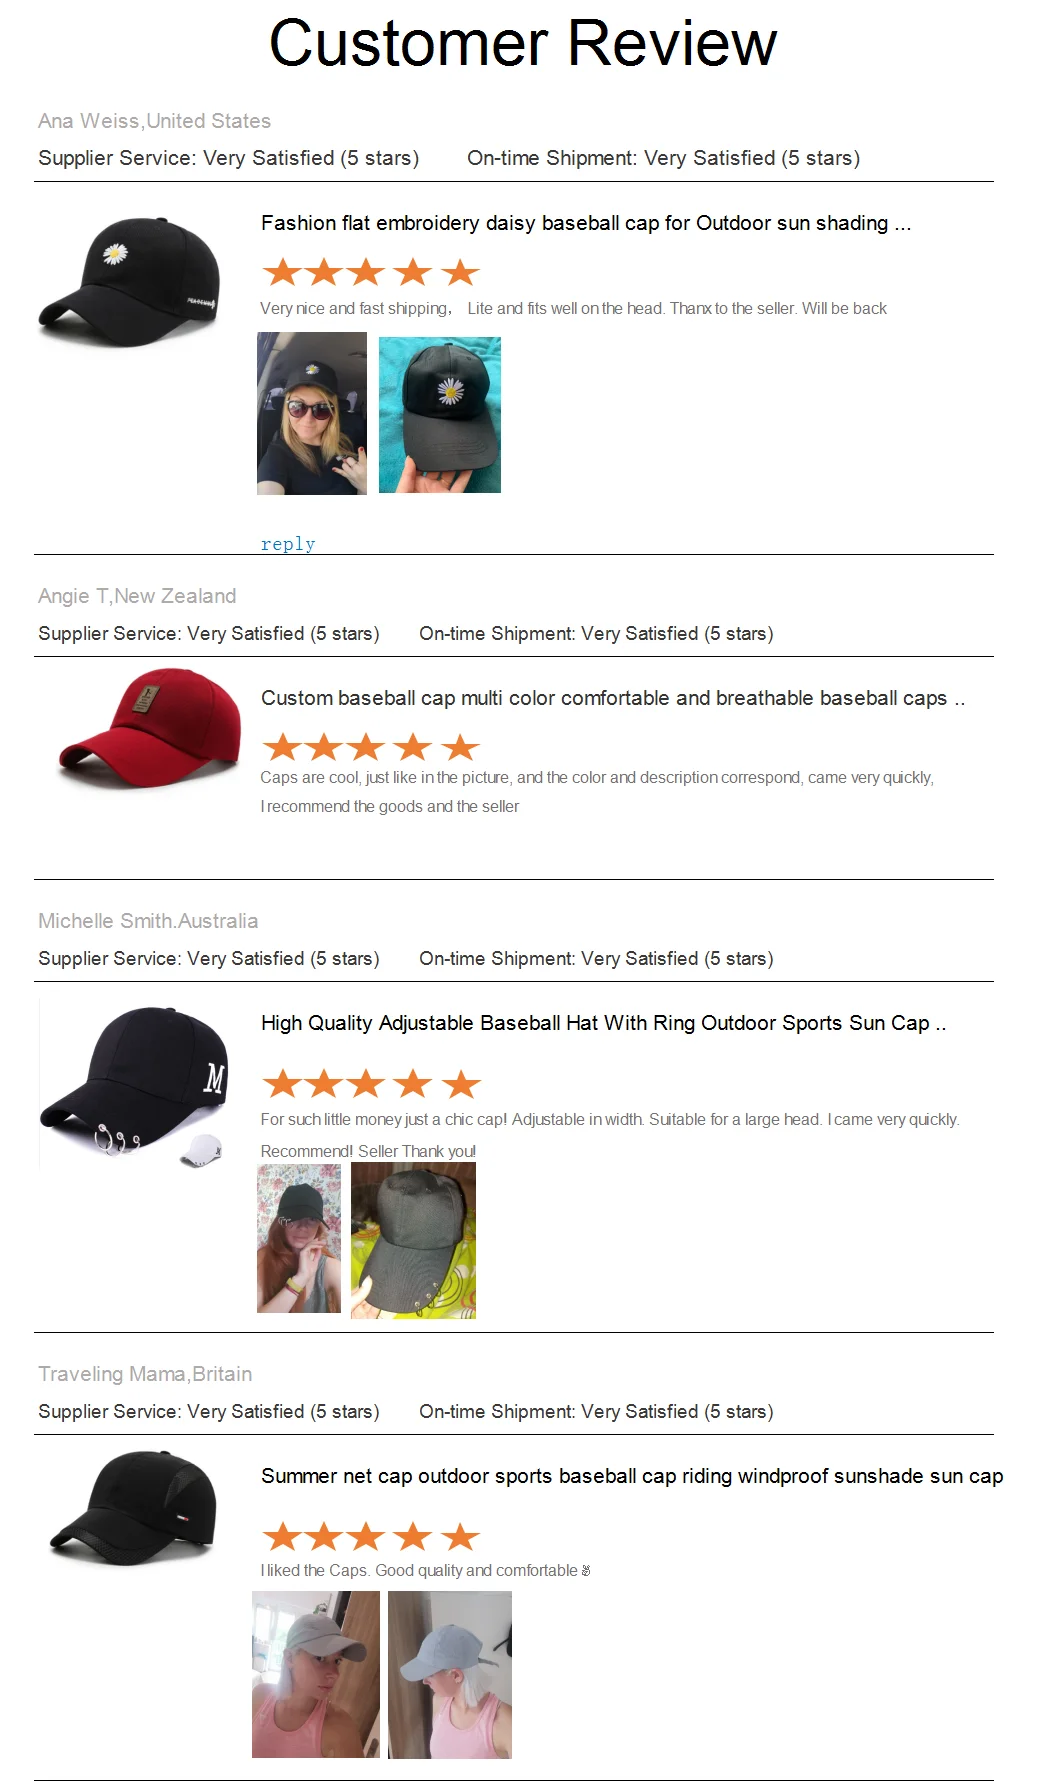The height and width of the screenshot is (1781, 1058).
Task: Open the Summer net cap product title
Action: [632, 1476]
